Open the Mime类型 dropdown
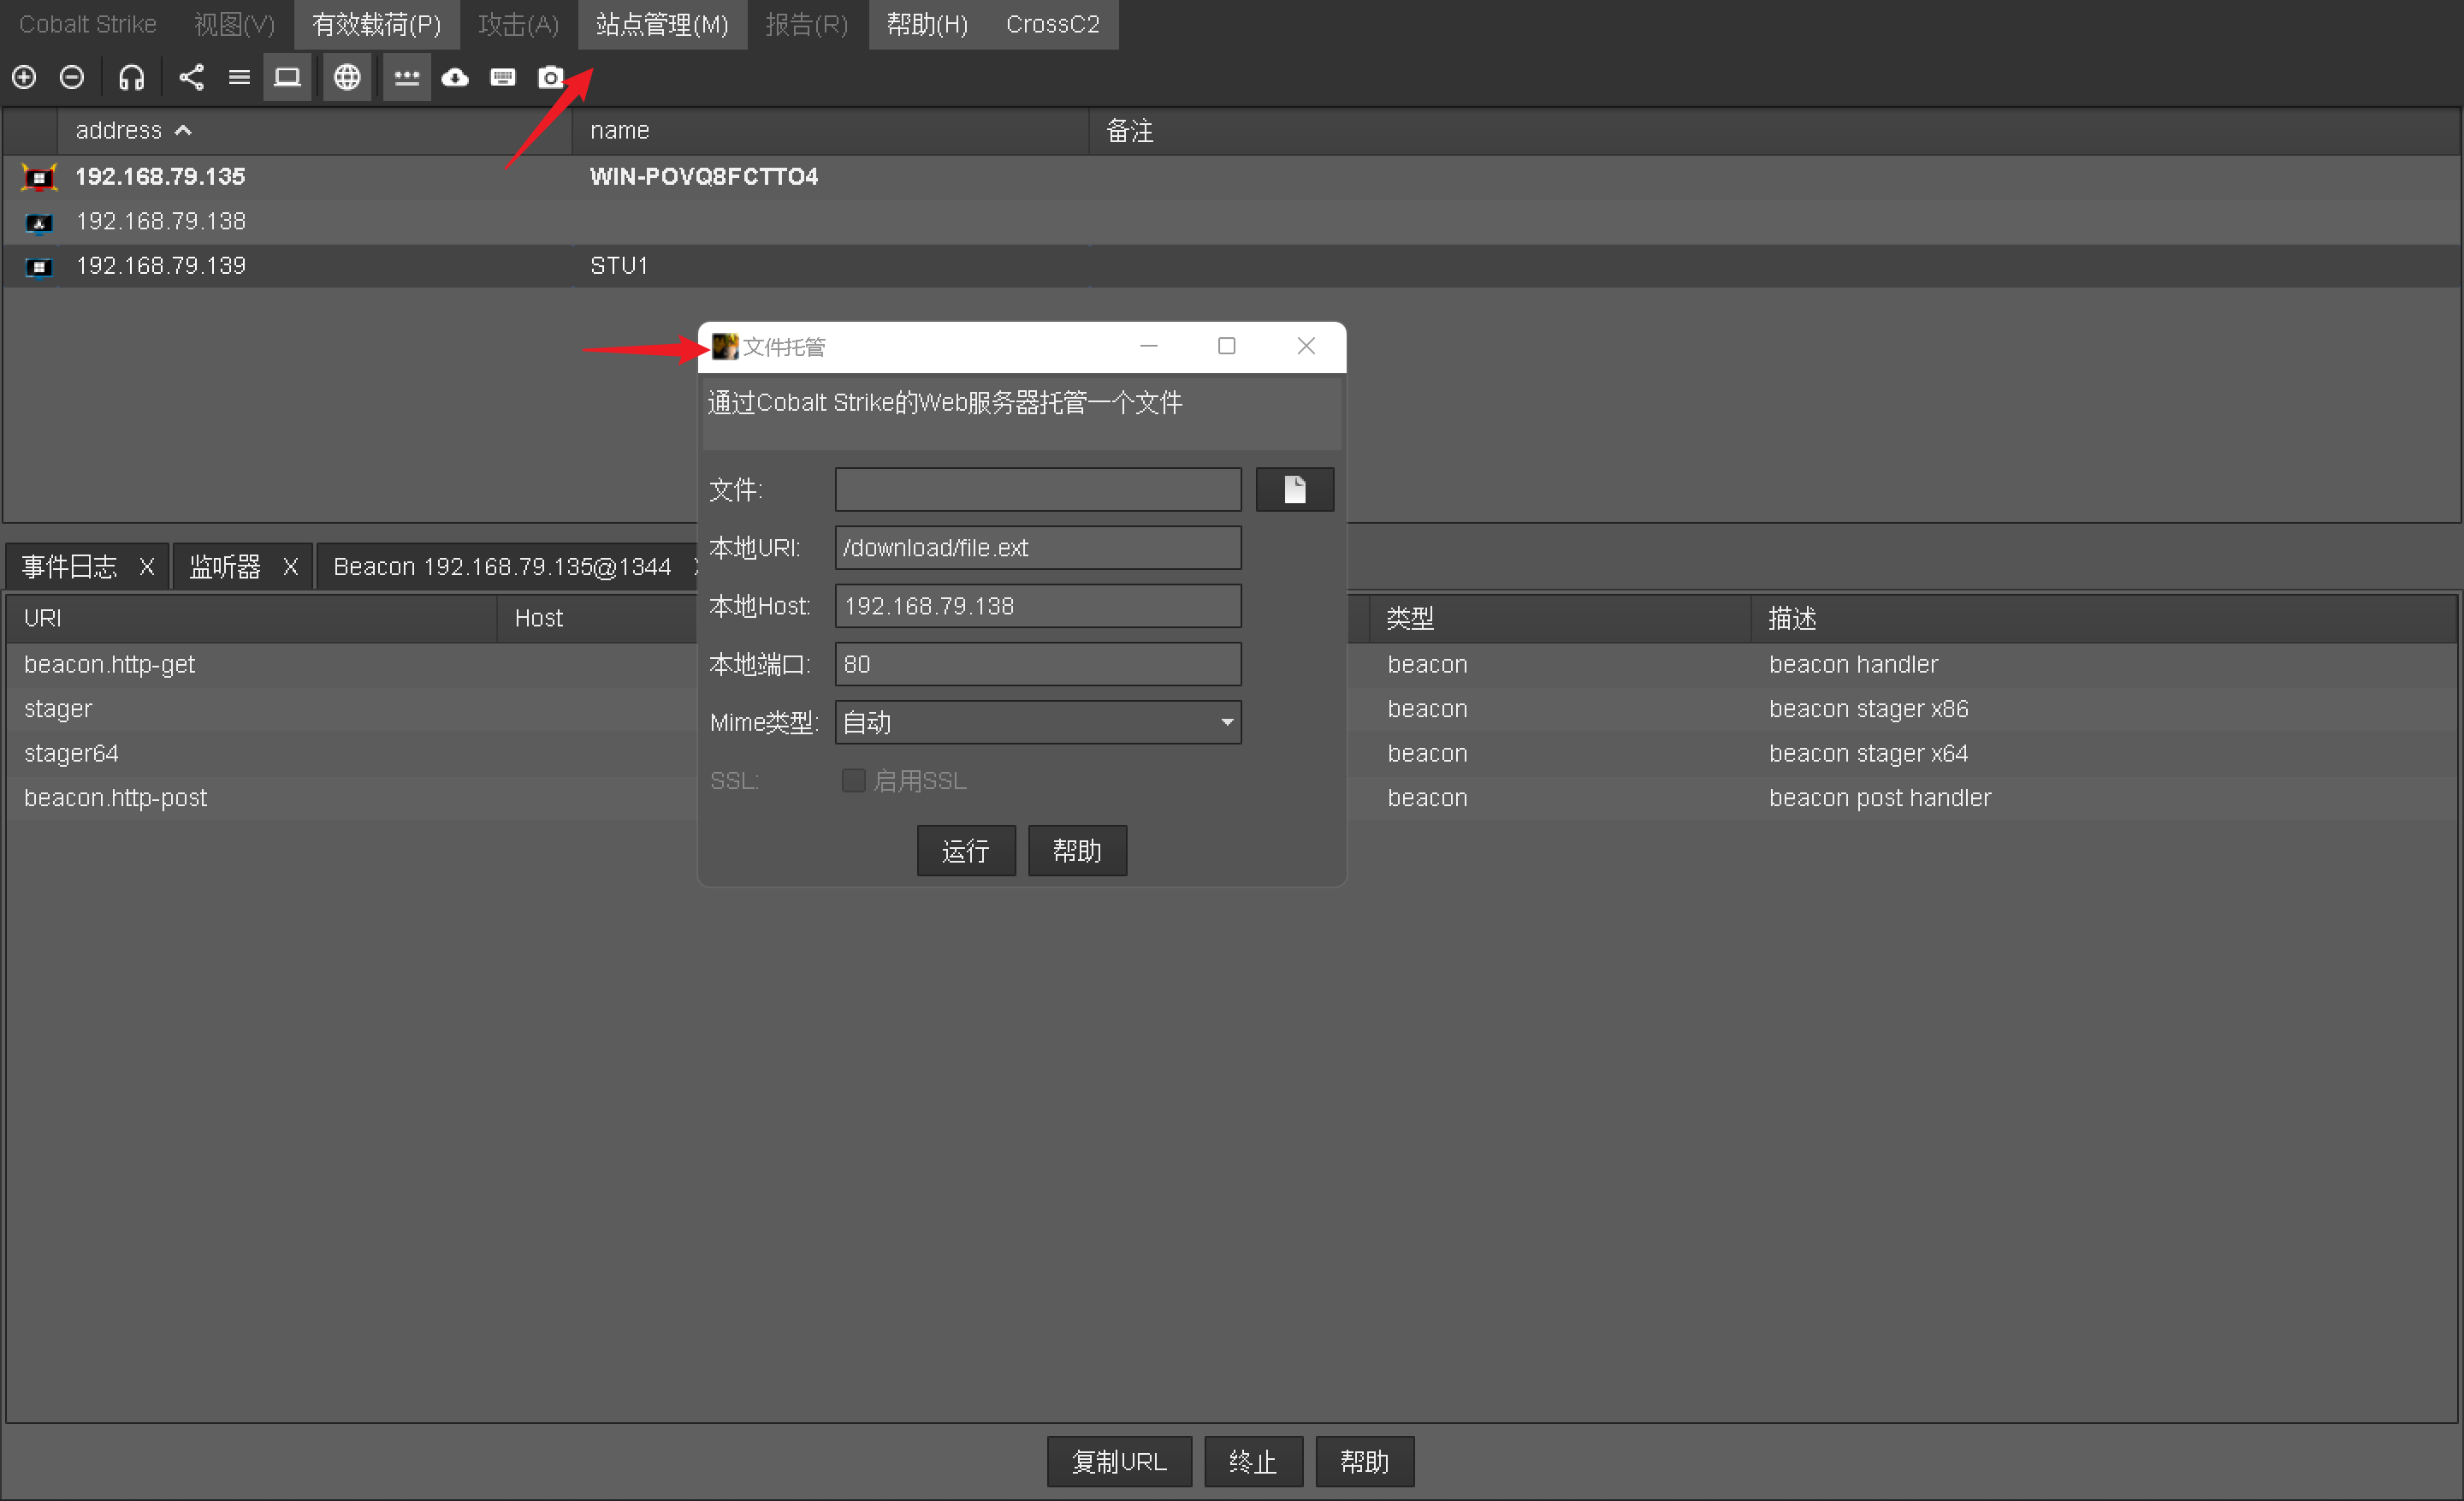 point(1038,722)
